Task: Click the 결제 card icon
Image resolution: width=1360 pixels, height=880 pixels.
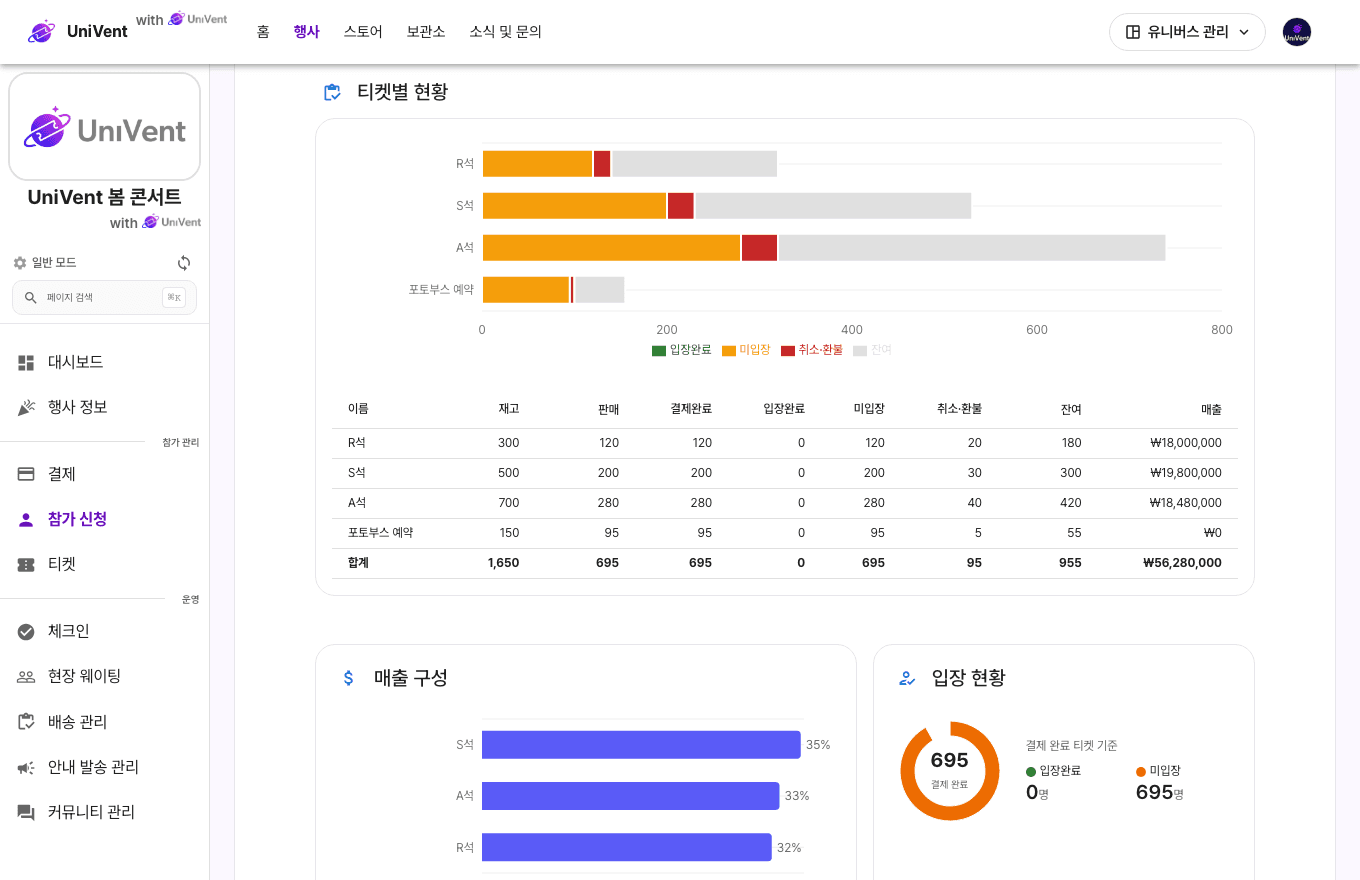Action: click(x=26, y=474)
